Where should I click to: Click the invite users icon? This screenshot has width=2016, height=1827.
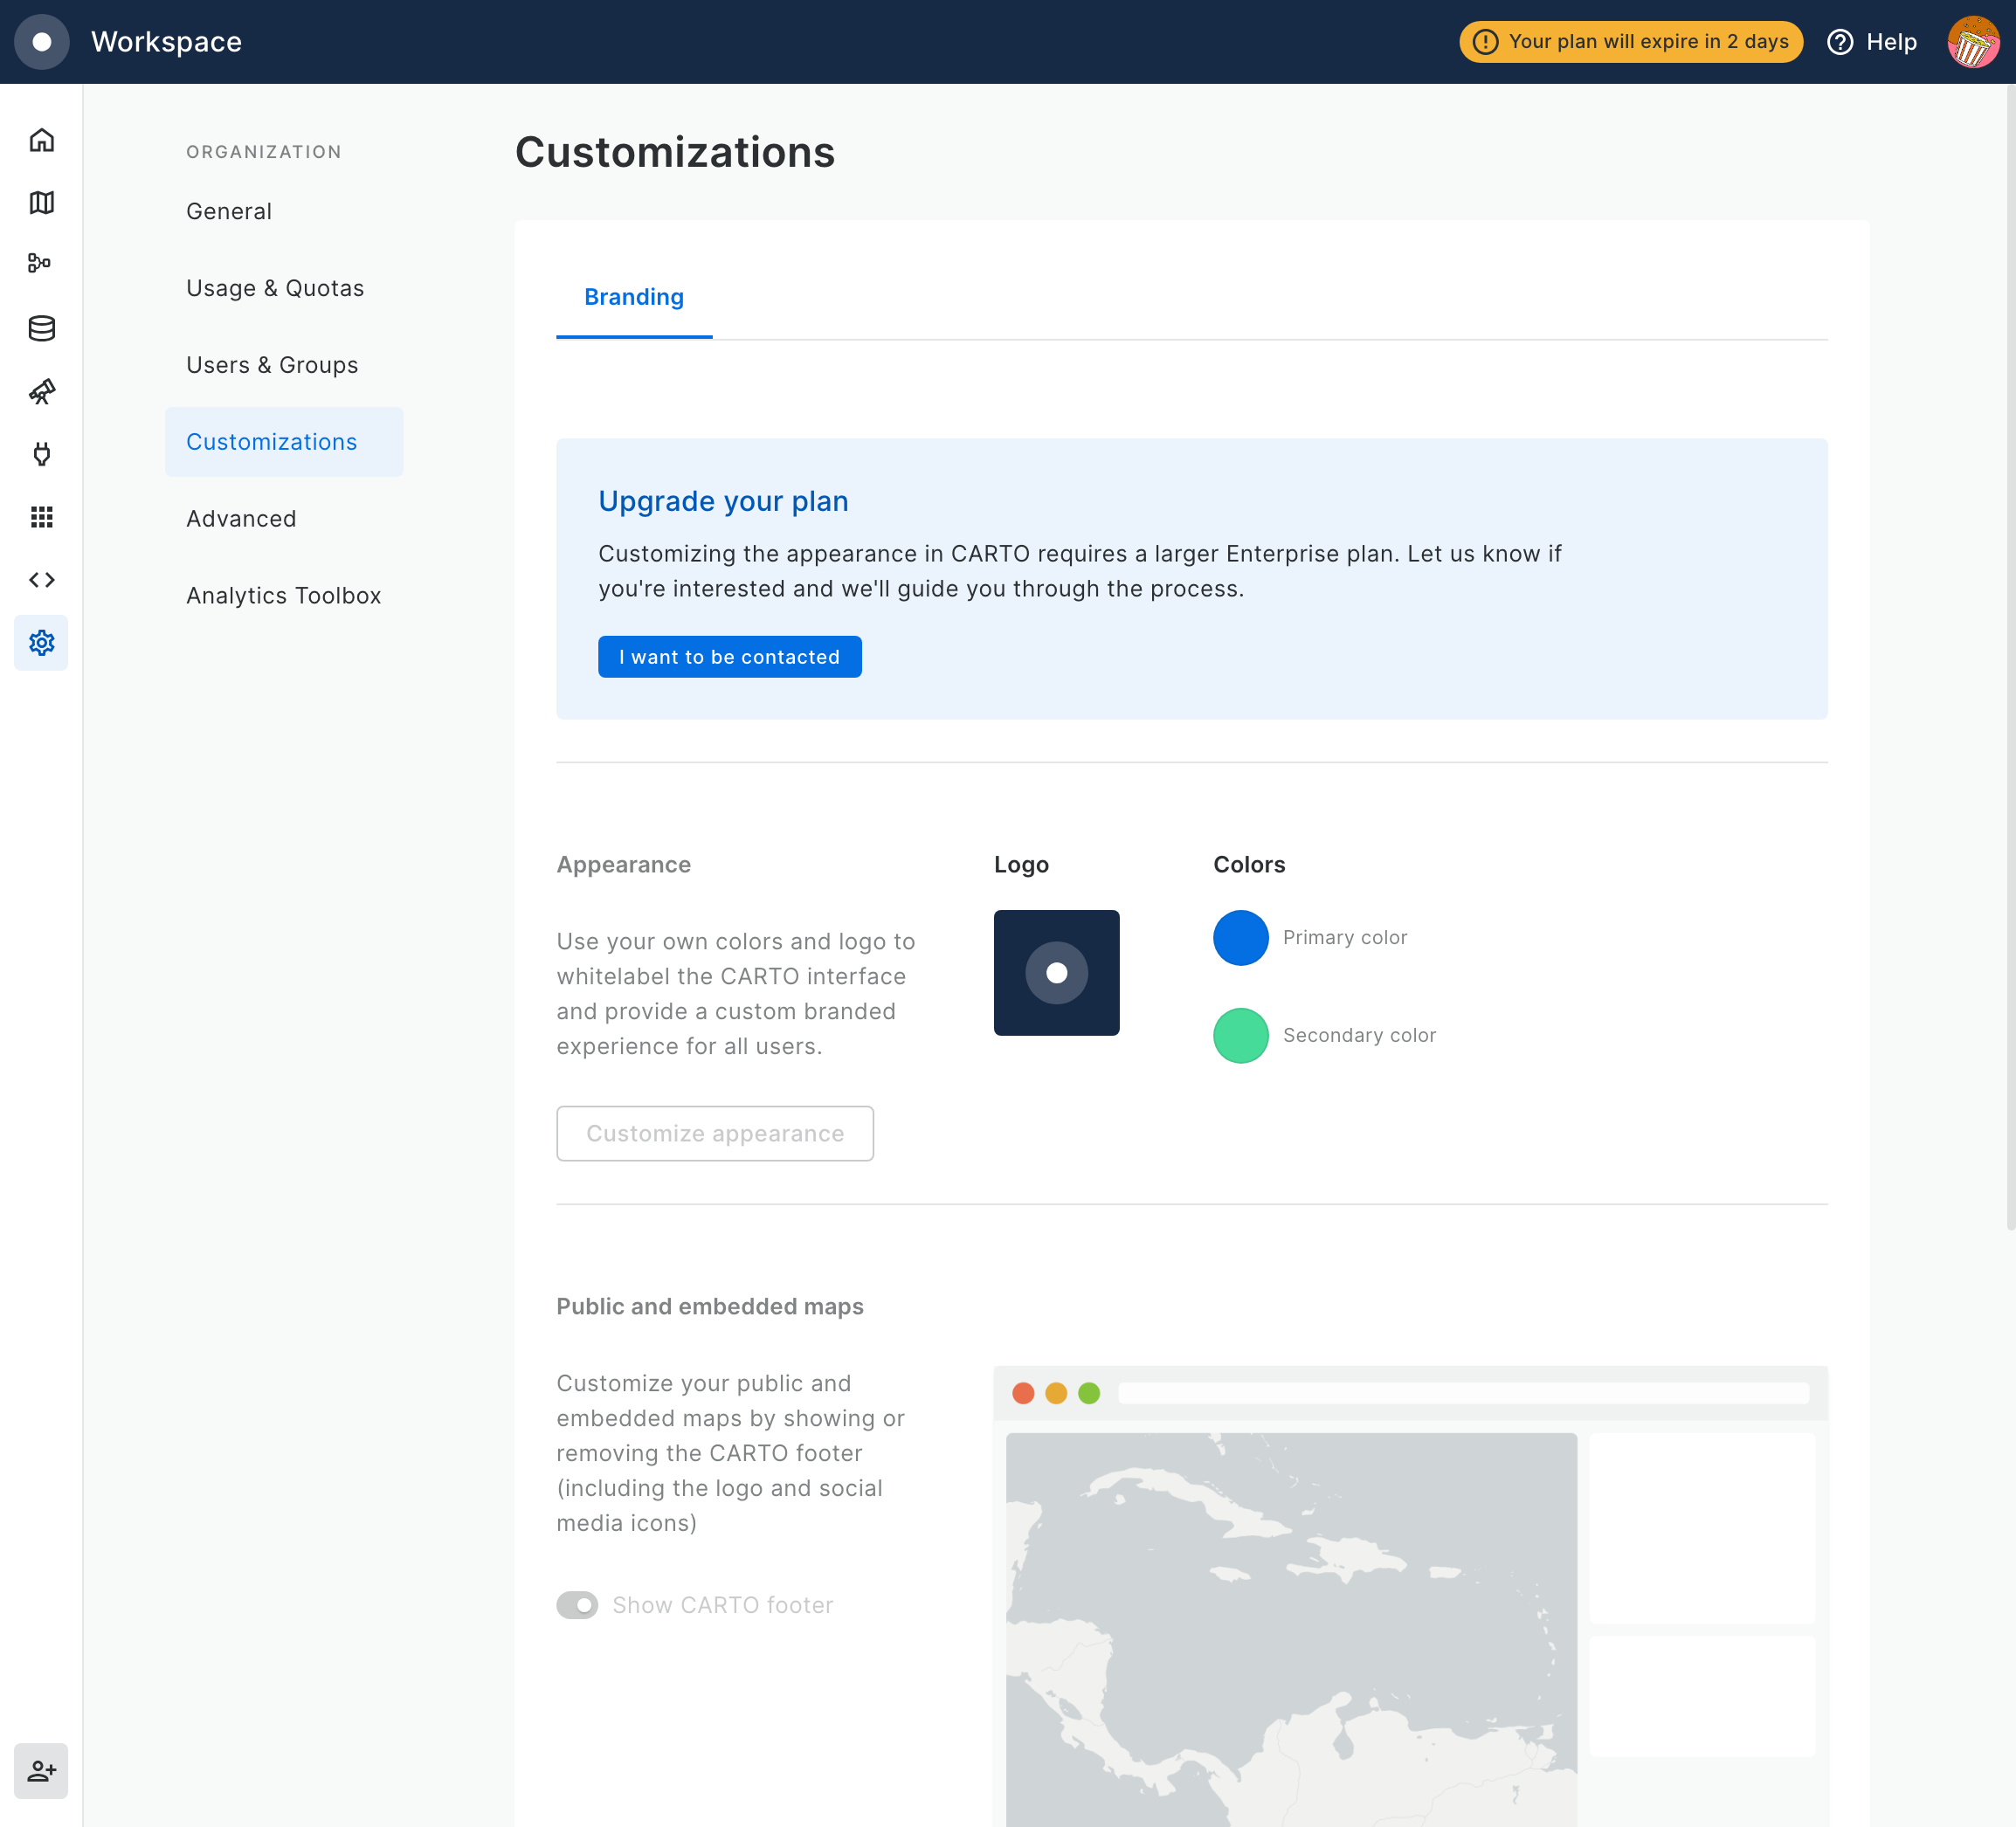coord(41,1771)
